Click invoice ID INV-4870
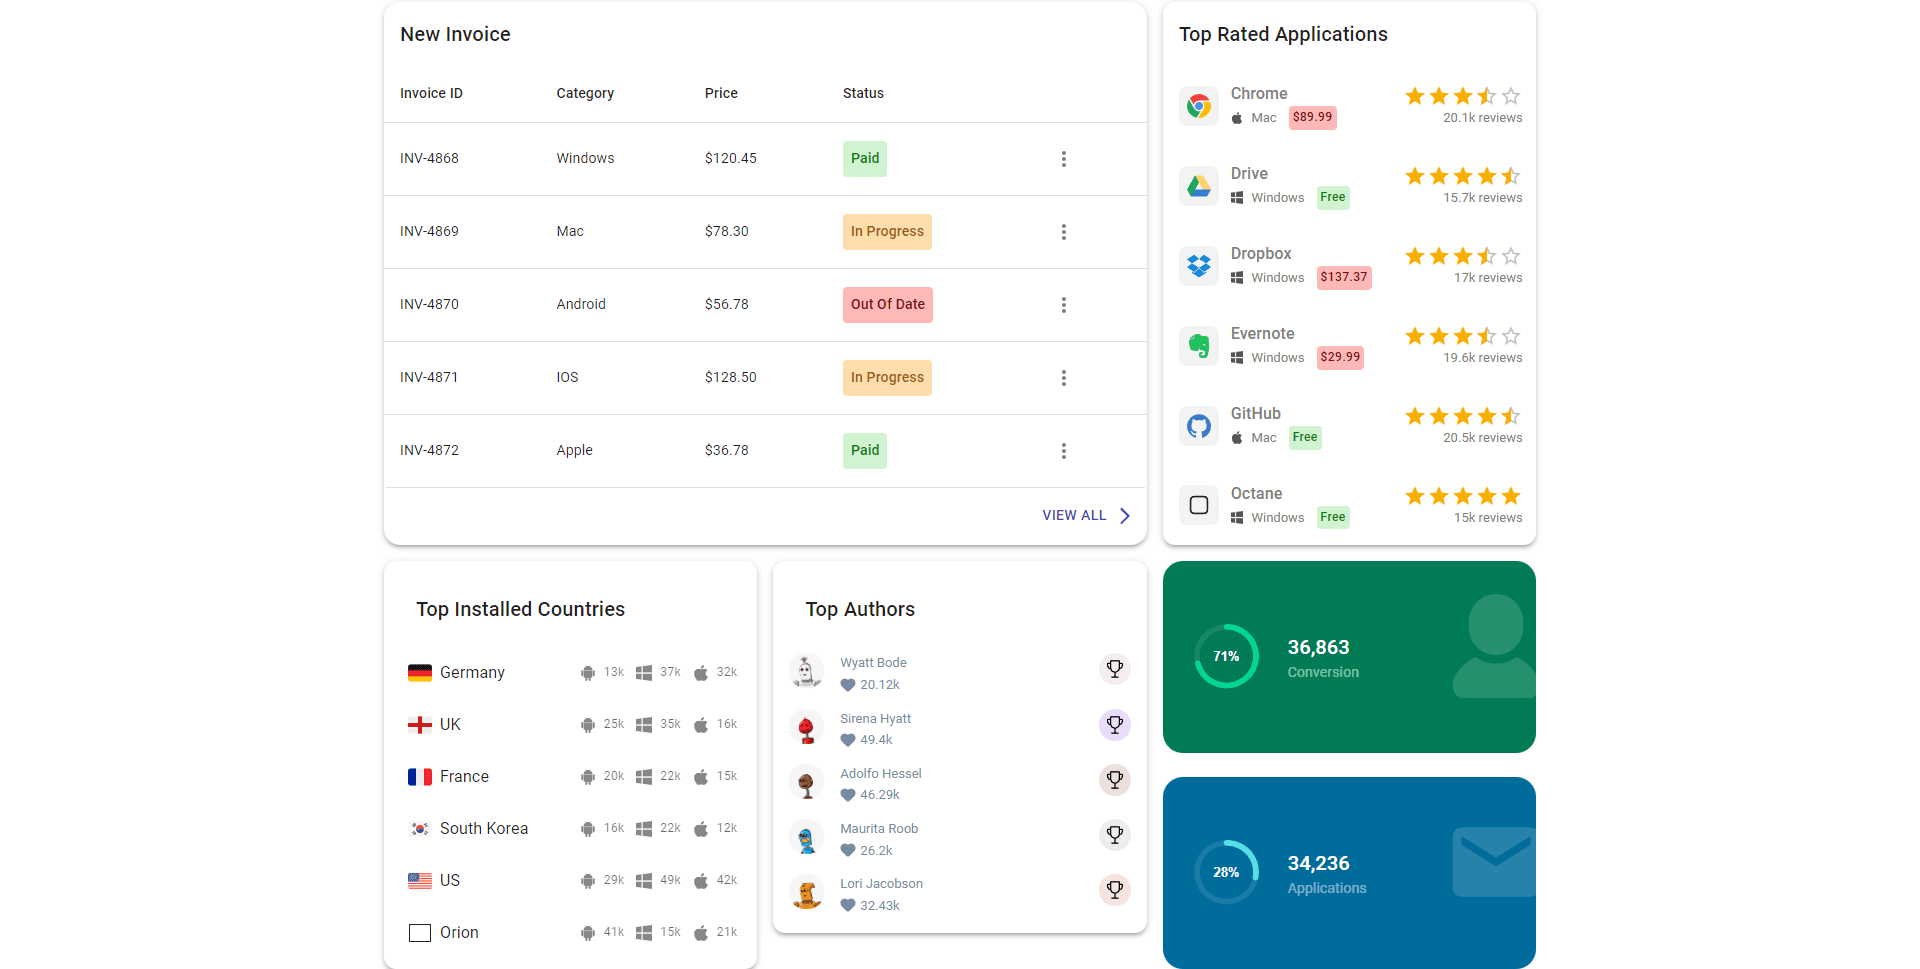Viewport: 1920px width, 969px height. [429, 305]
